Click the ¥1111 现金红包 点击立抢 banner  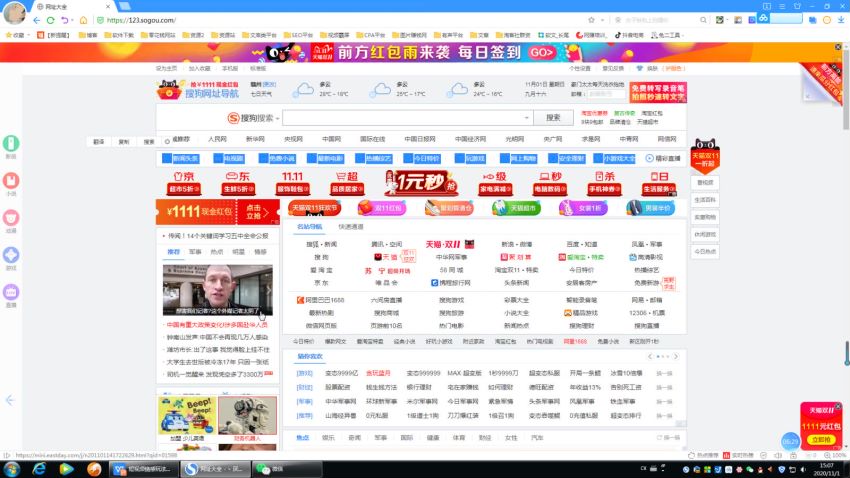217,212
